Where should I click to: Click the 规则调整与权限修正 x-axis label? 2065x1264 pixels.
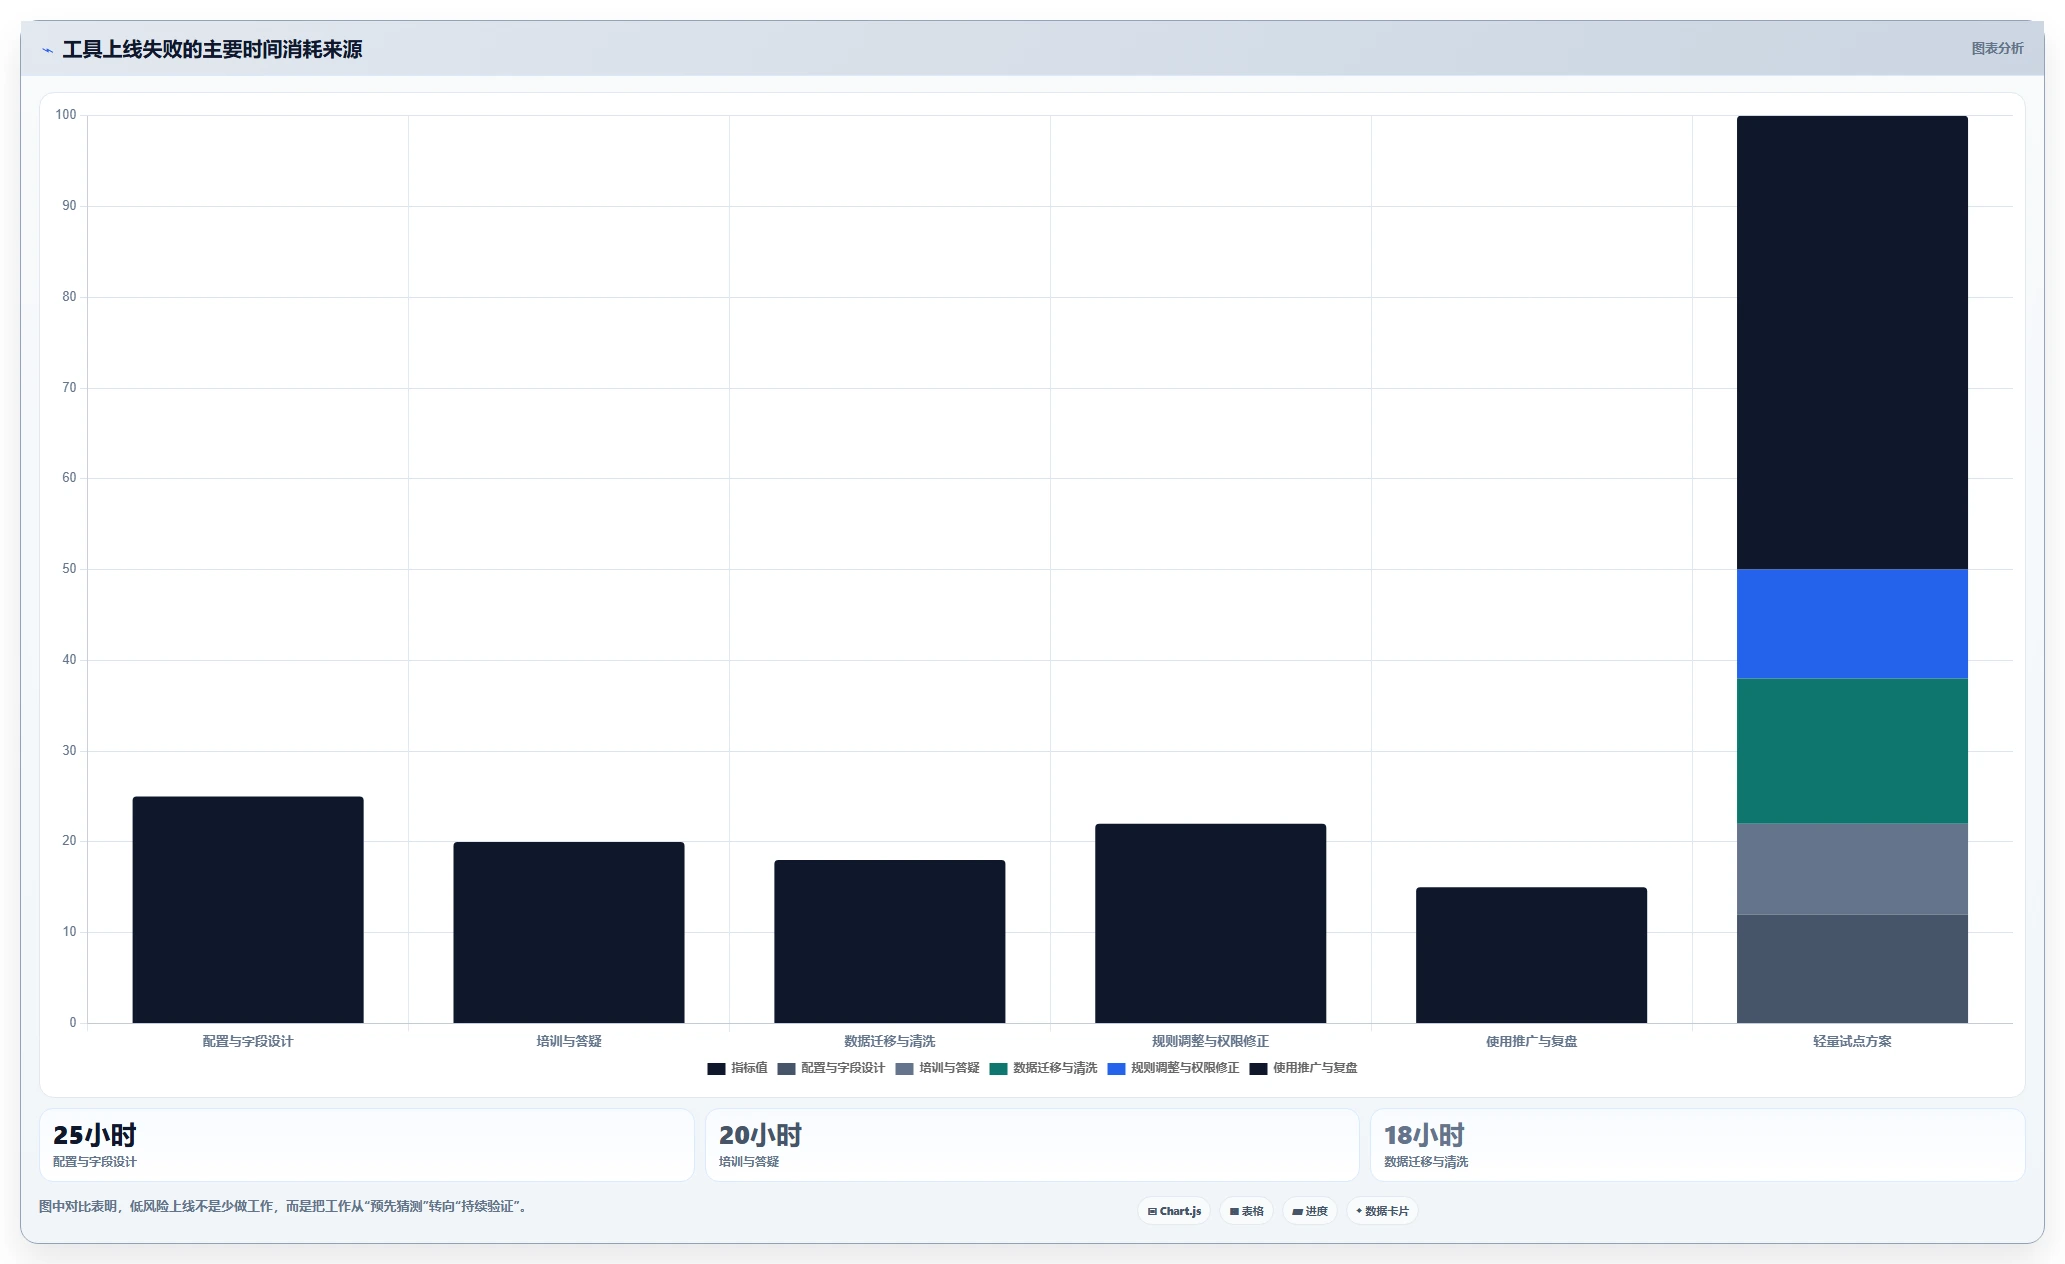pyautogui.click(x=1210, y=1041)
